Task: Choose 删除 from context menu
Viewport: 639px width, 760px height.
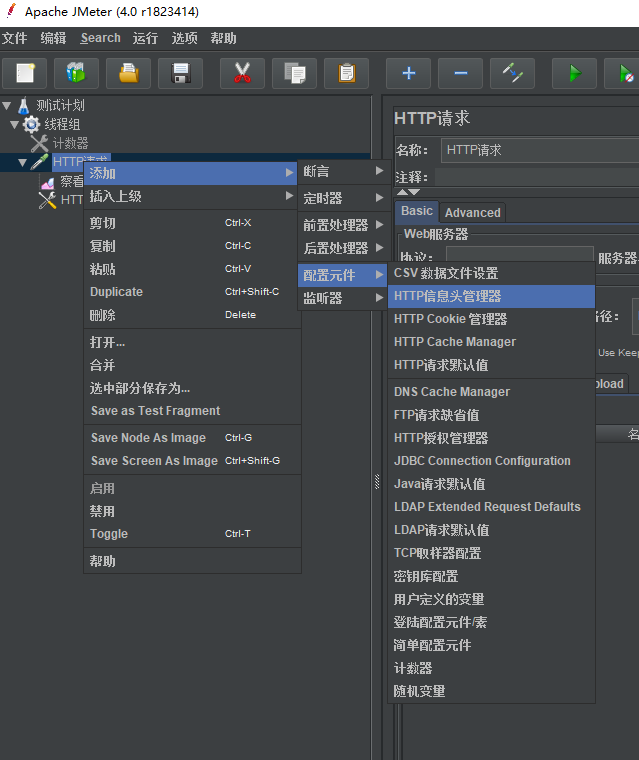Action: pos(192,315)
